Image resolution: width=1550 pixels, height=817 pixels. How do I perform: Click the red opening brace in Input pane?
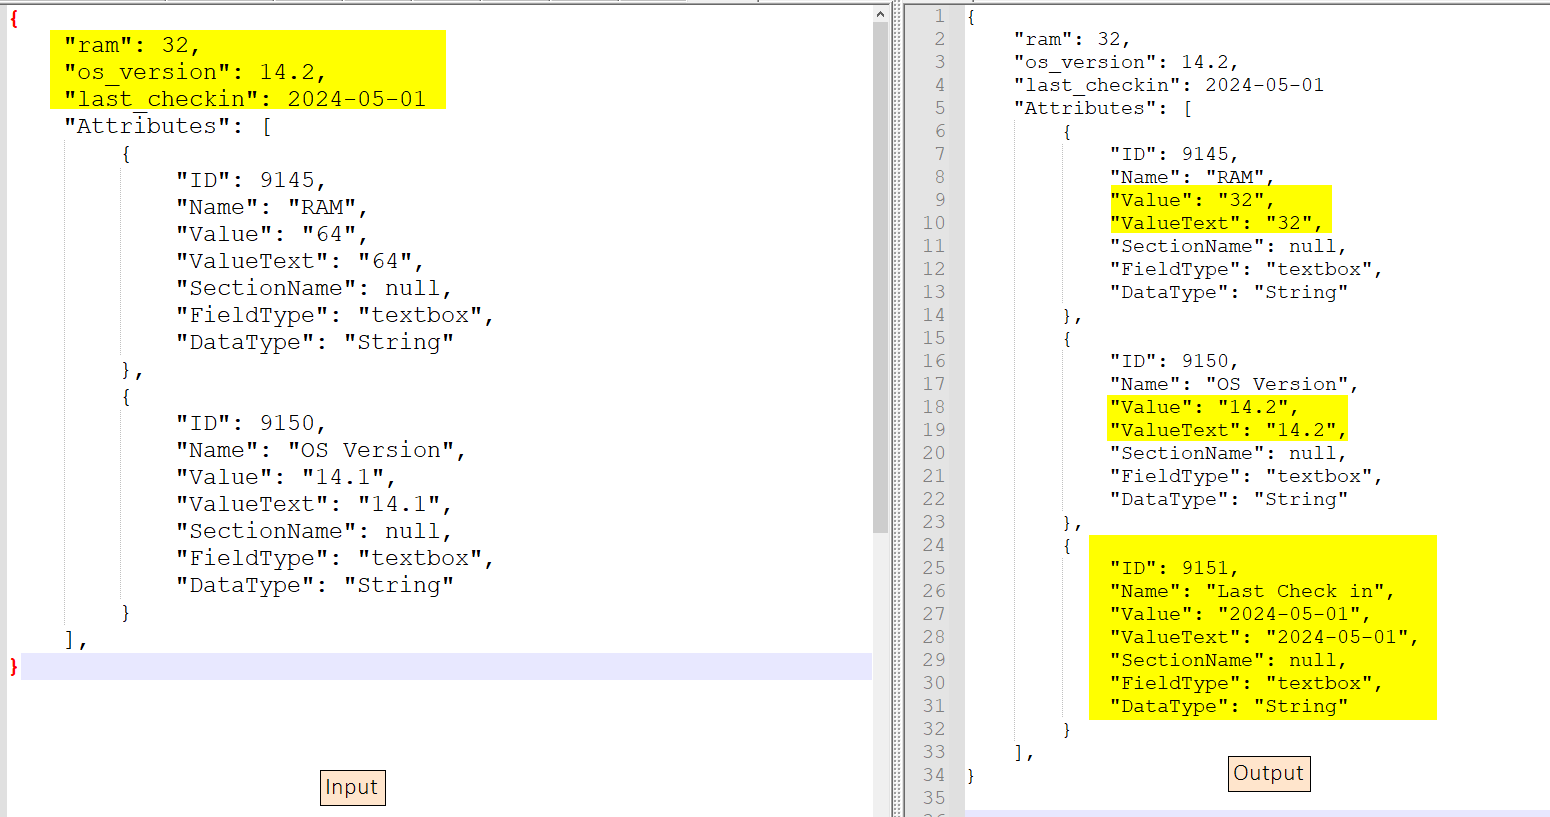pyautogui.click(x=14, y=19)
